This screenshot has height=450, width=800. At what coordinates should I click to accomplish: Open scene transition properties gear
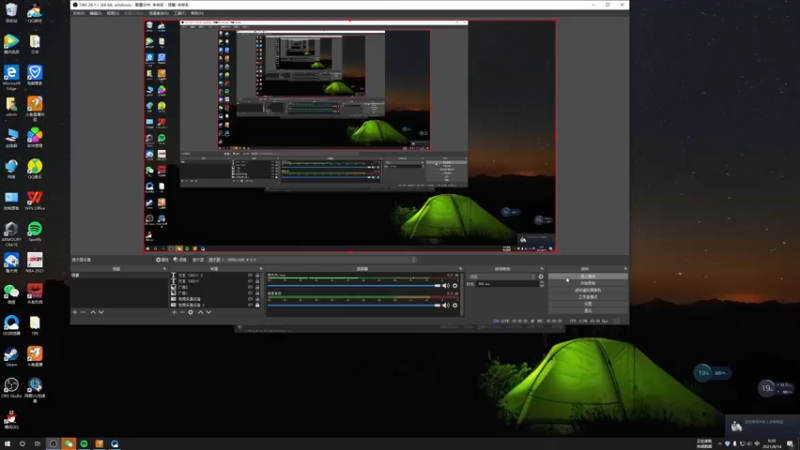[x=541, y=277]
